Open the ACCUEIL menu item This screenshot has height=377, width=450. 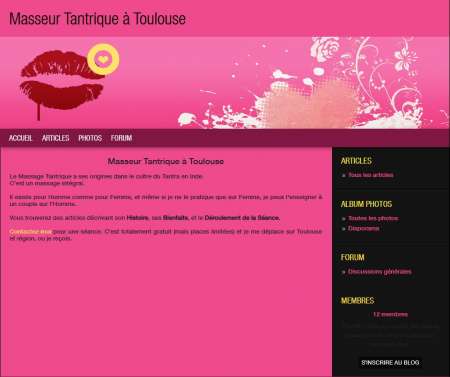(20, 138)
